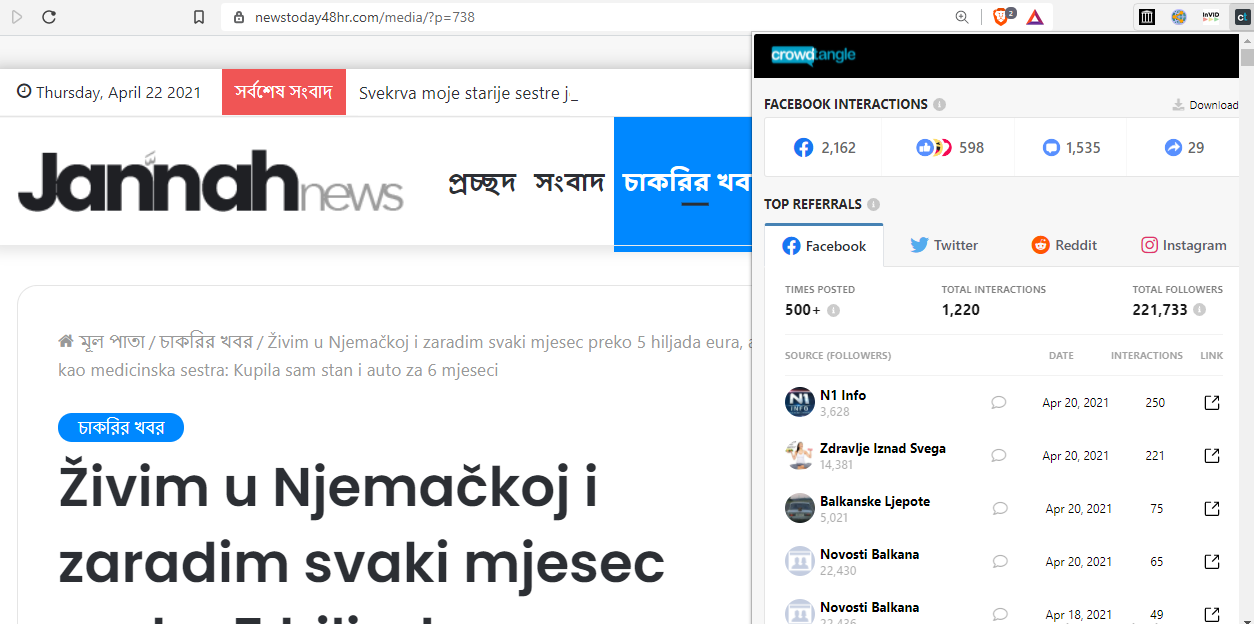Click the SOURCE (FOLLOWERS) column header
Image resolution: width=1254 pixels, height=624 pixels.
838,356
